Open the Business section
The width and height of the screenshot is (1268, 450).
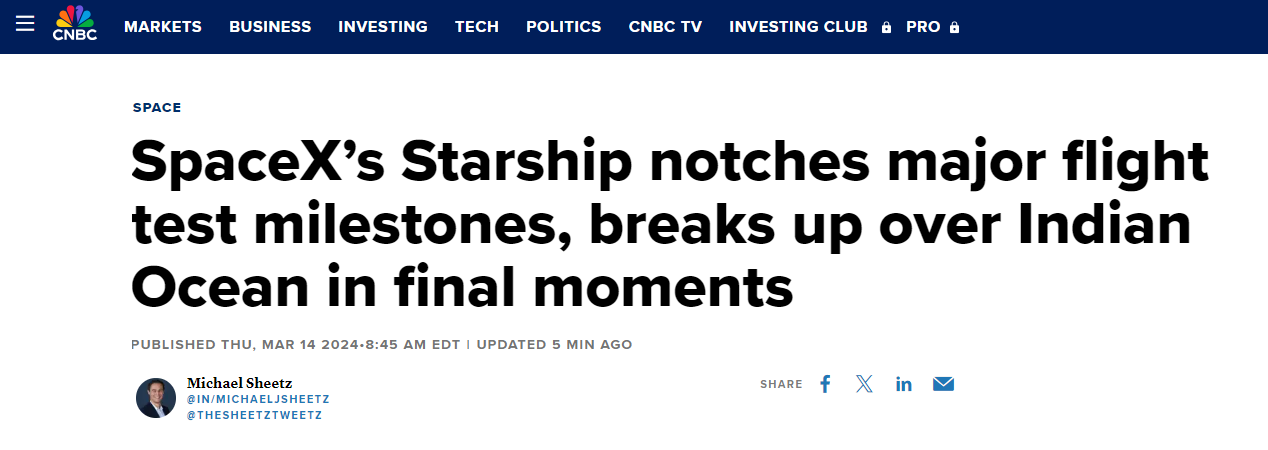[x=270, y=27]
